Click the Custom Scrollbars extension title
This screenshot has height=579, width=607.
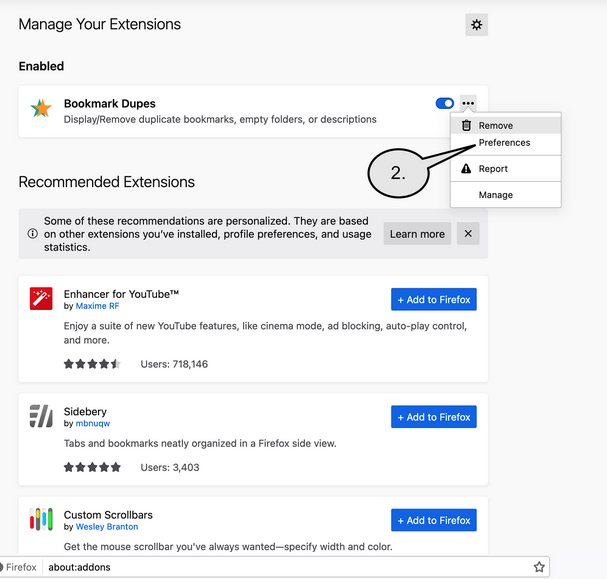pos(108,515)
